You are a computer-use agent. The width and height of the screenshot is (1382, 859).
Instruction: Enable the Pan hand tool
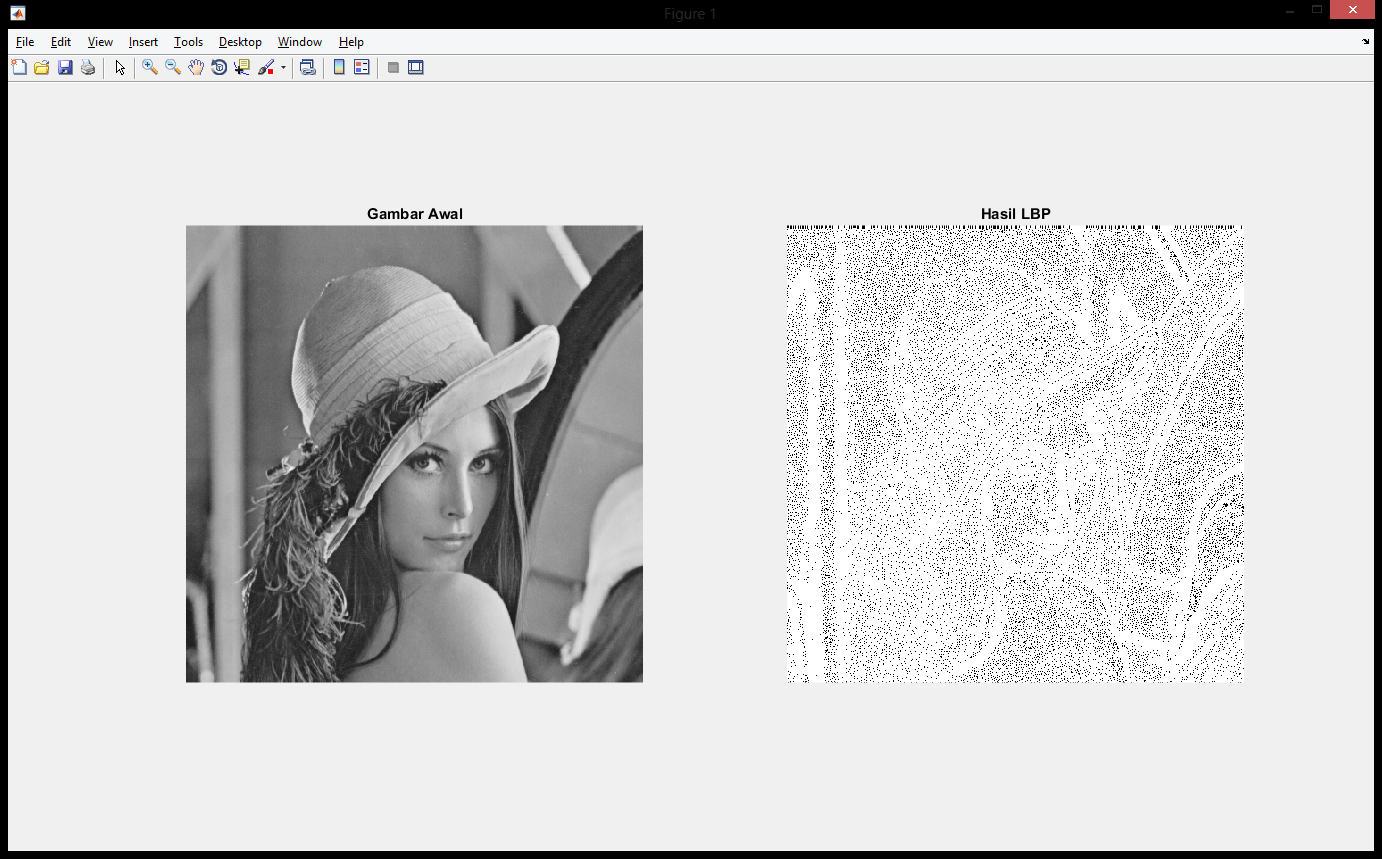(x=196, y=68)
